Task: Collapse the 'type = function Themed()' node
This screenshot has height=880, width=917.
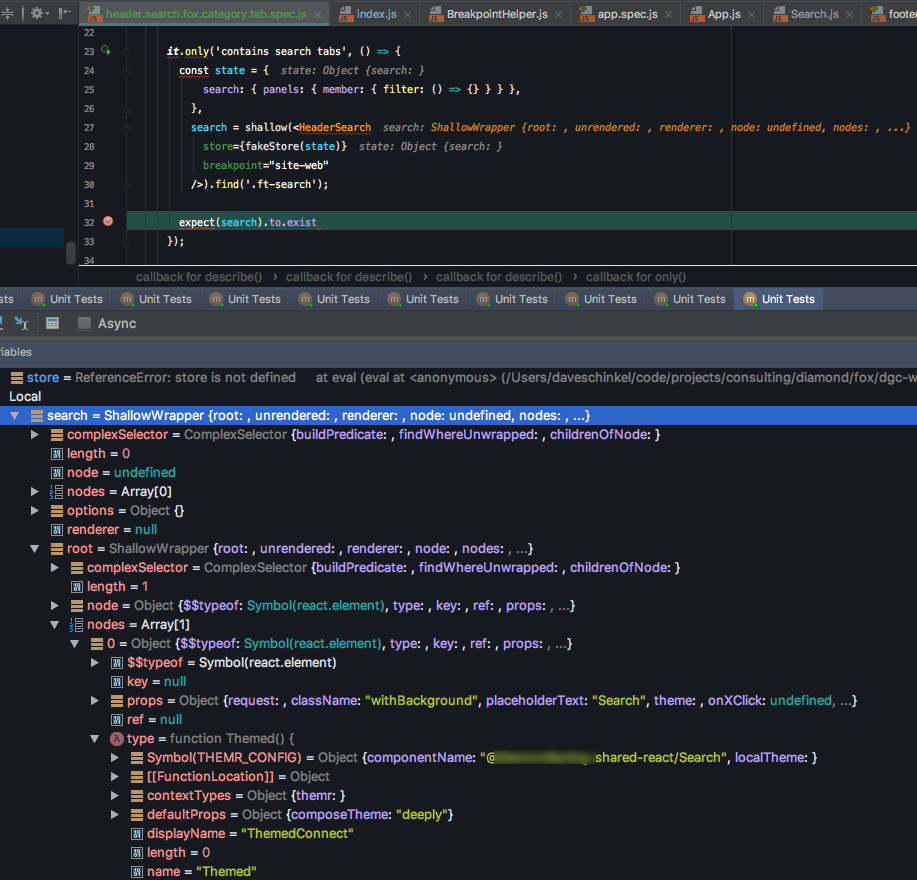Action: 94,738
